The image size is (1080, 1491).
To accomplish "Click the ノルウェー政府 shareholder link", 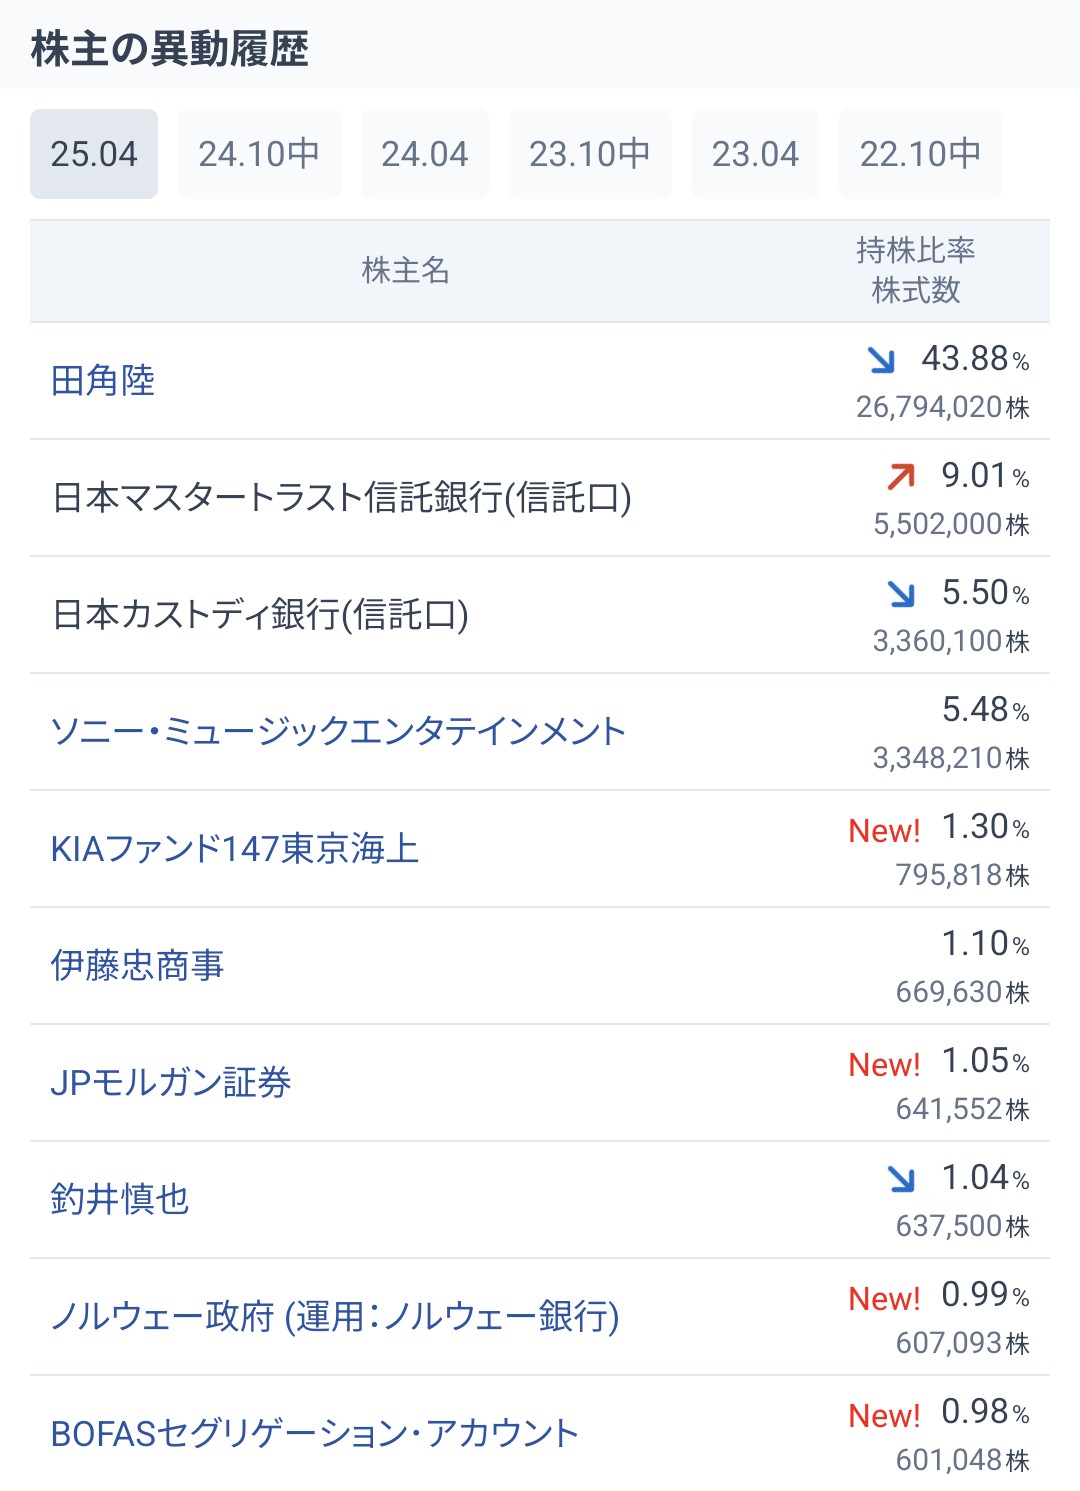I will pyautogui.click(x=334, y=1317).
